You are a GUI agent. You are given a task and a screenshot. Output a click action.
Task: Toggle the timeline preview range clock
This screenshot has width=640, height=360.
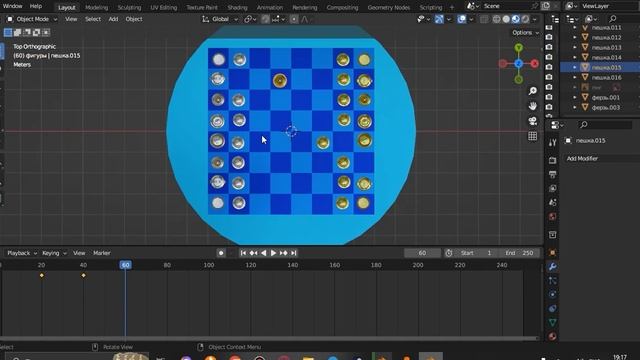pyautogui.click(x=449, y=253)
